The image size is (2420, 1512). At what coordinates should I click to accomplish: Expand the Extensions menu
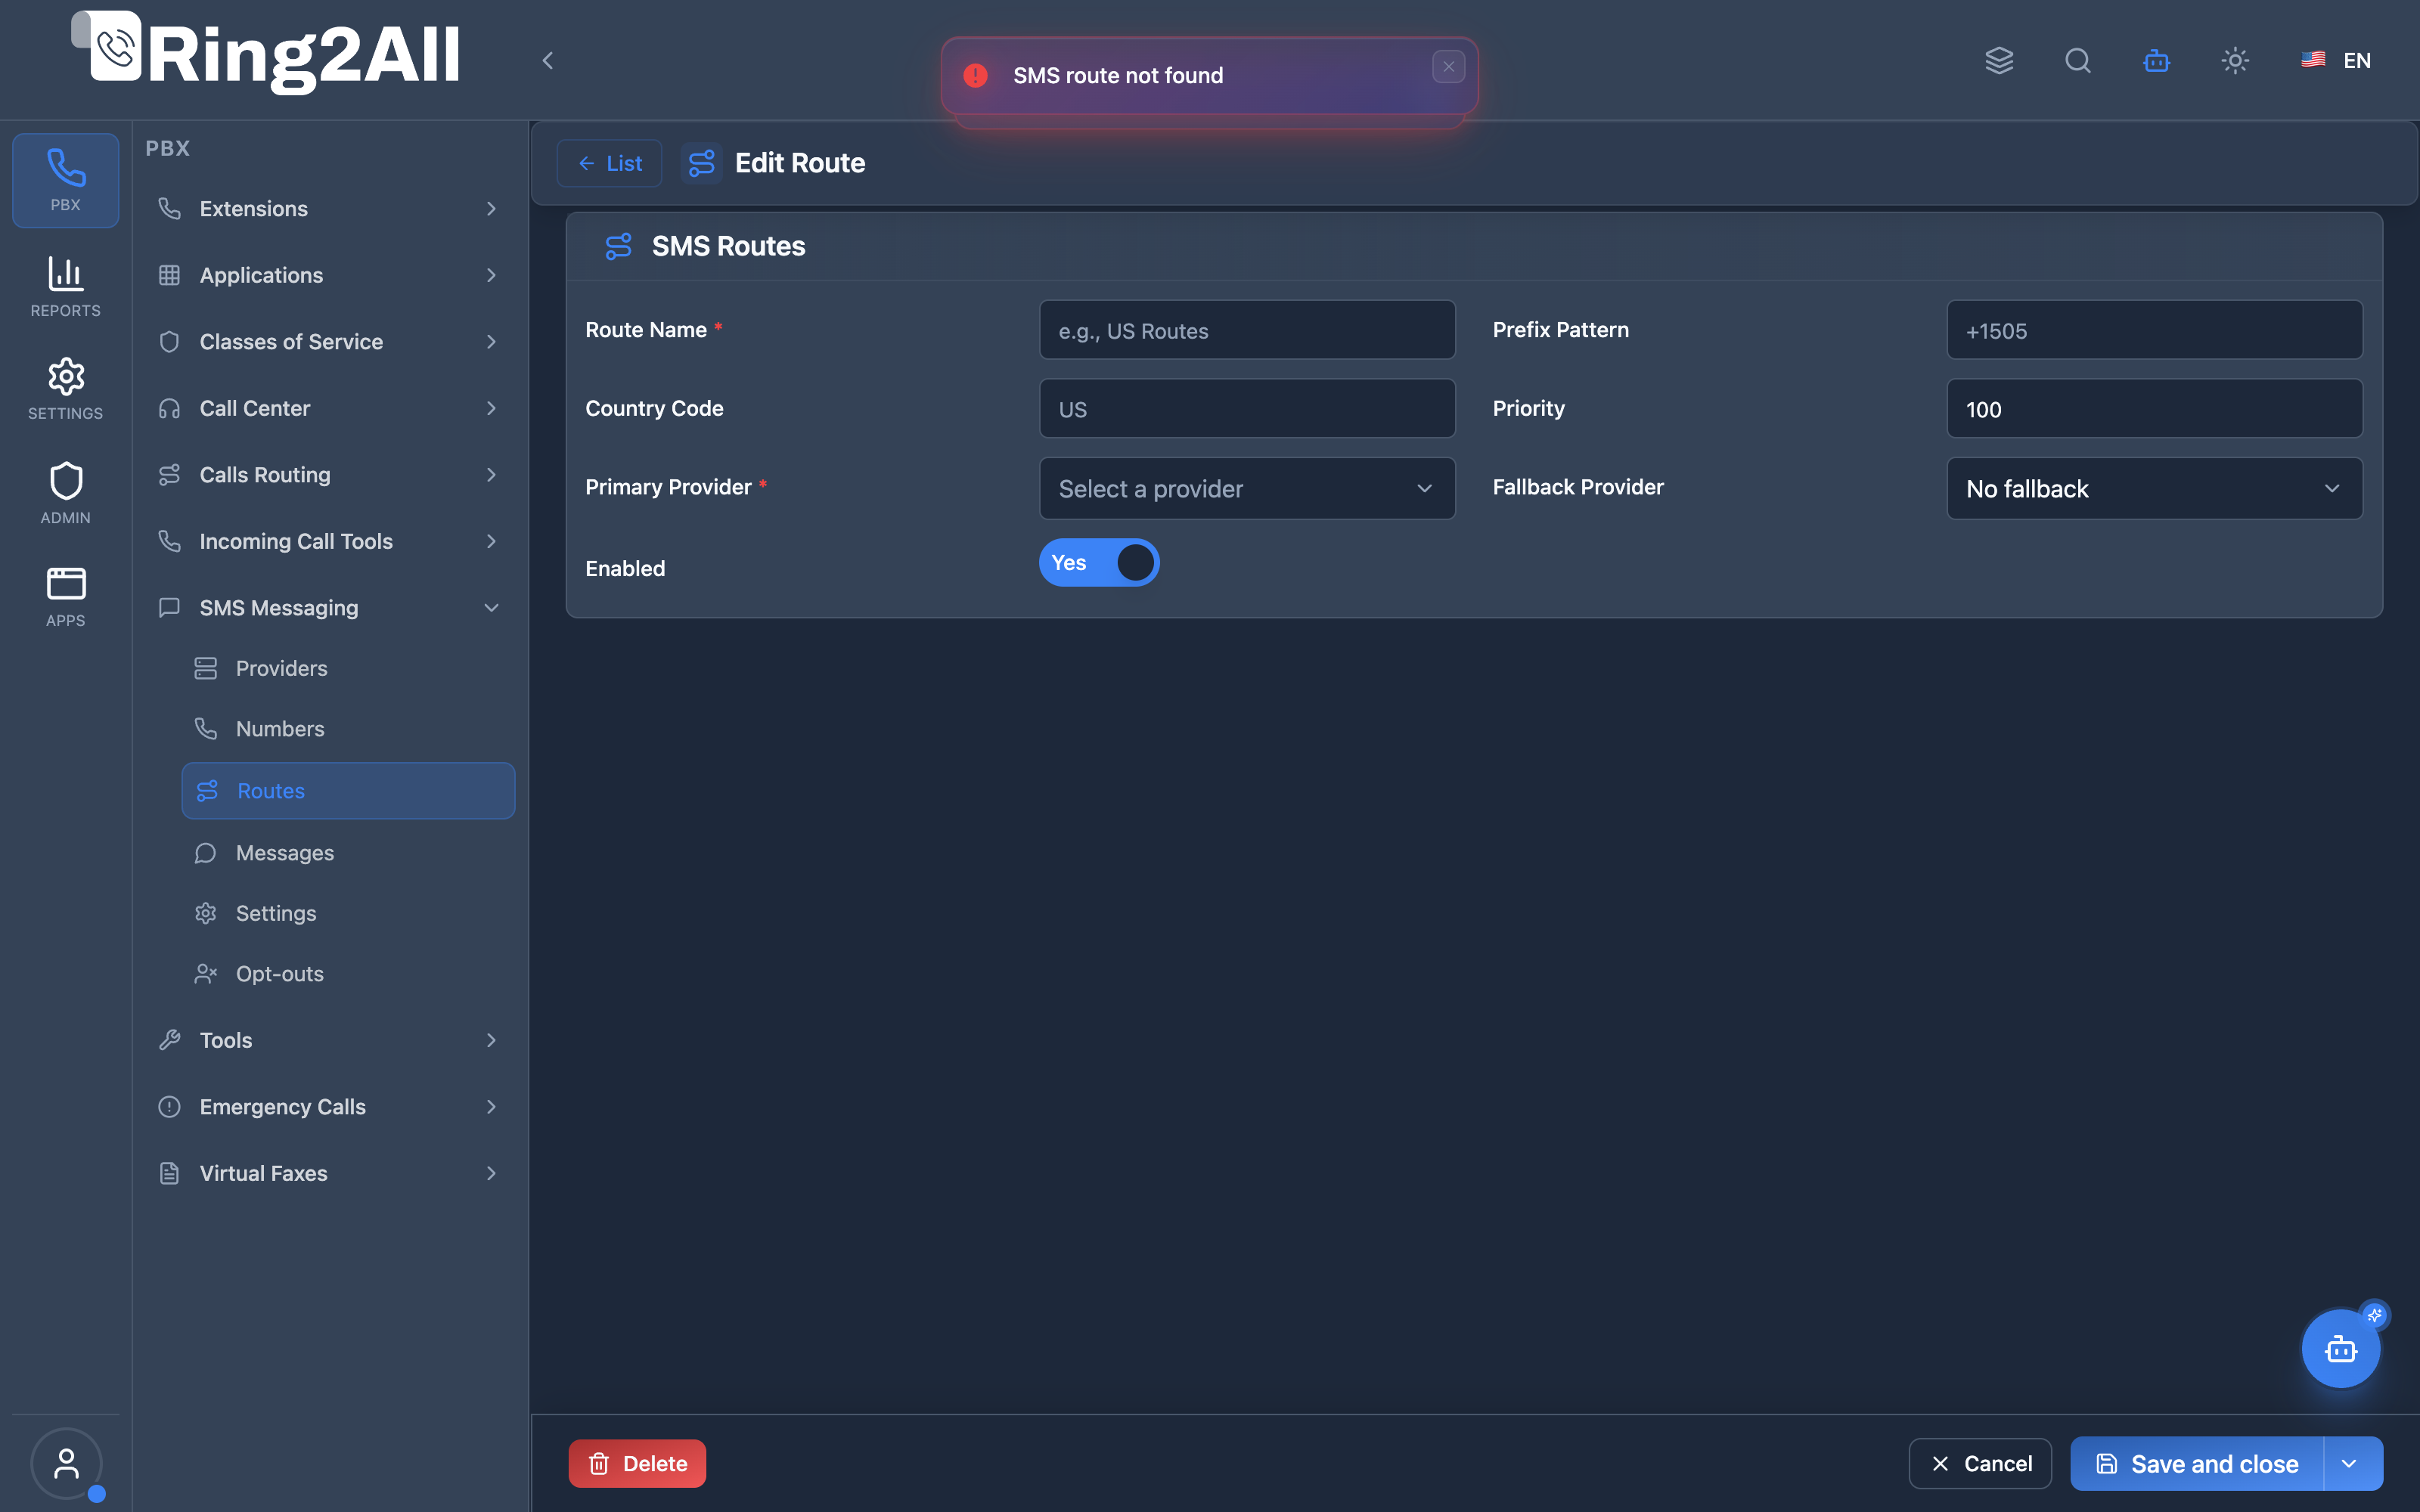[329, 208]
